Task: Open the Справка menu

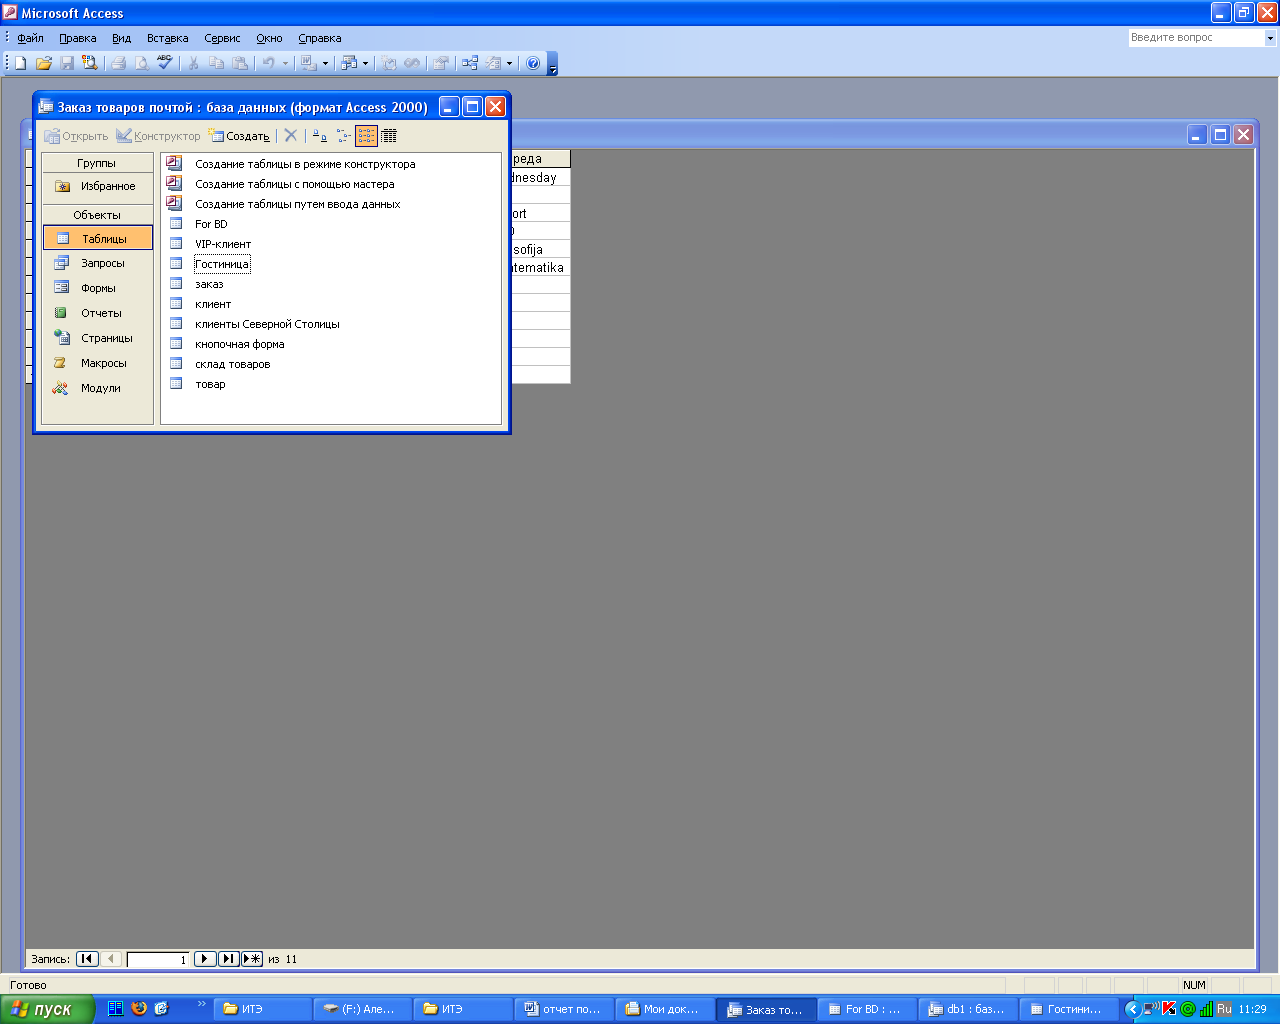Action: [x=320, y=38]
